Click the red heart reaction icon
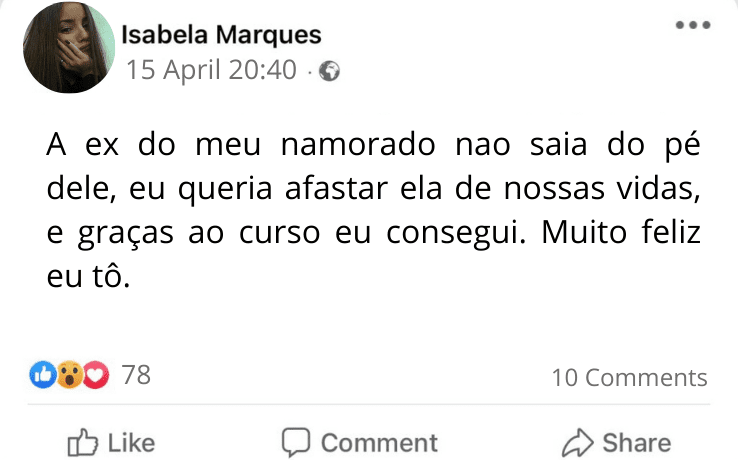This screenshot has width=738, height=460. [x=95, y=376]
